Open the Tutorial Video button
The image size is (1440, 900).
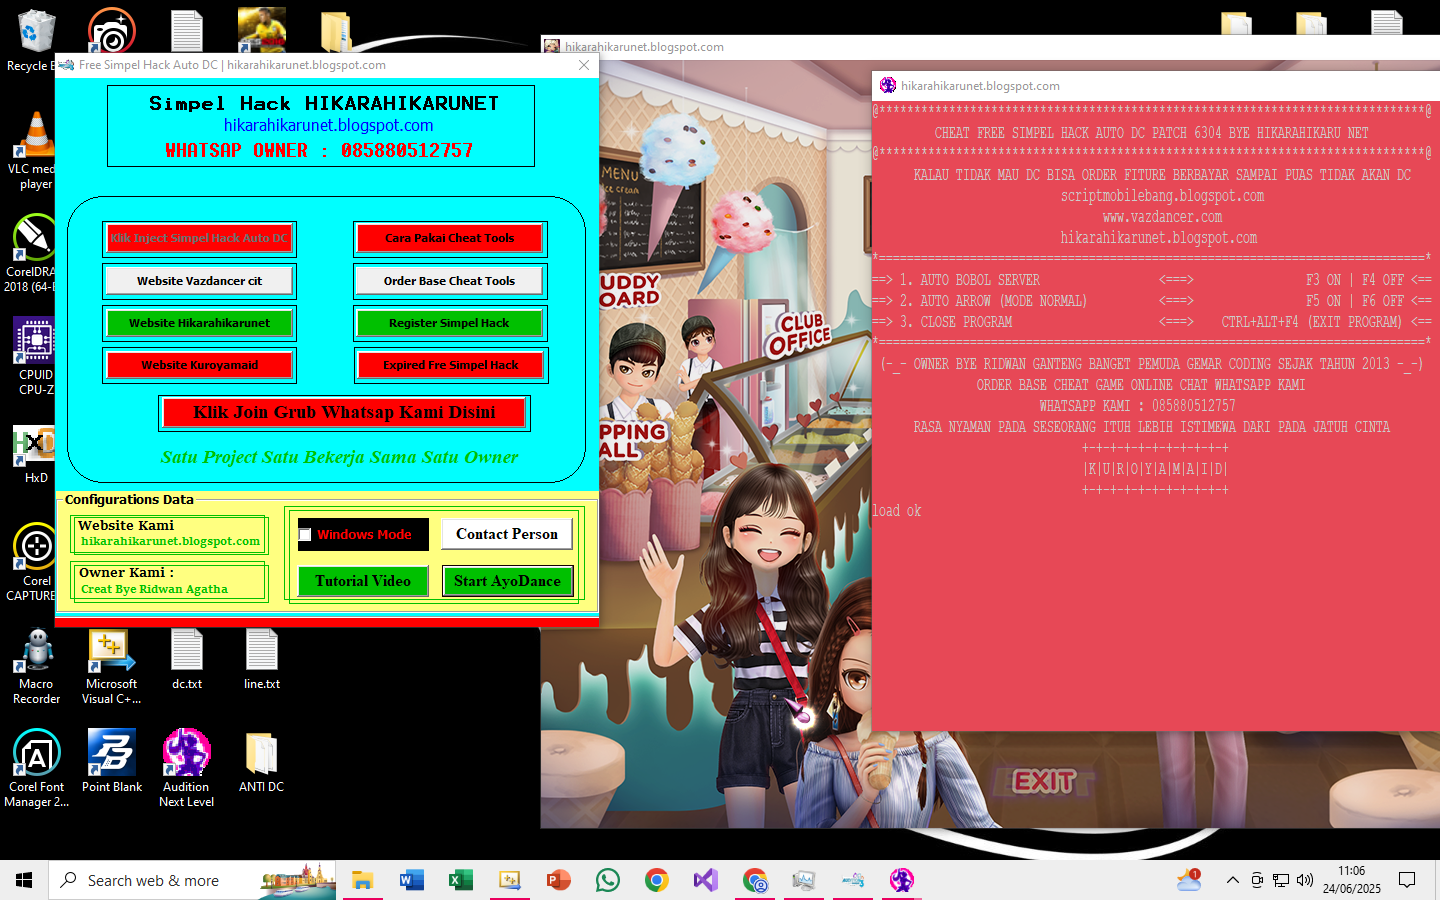[x=363, y=581]
